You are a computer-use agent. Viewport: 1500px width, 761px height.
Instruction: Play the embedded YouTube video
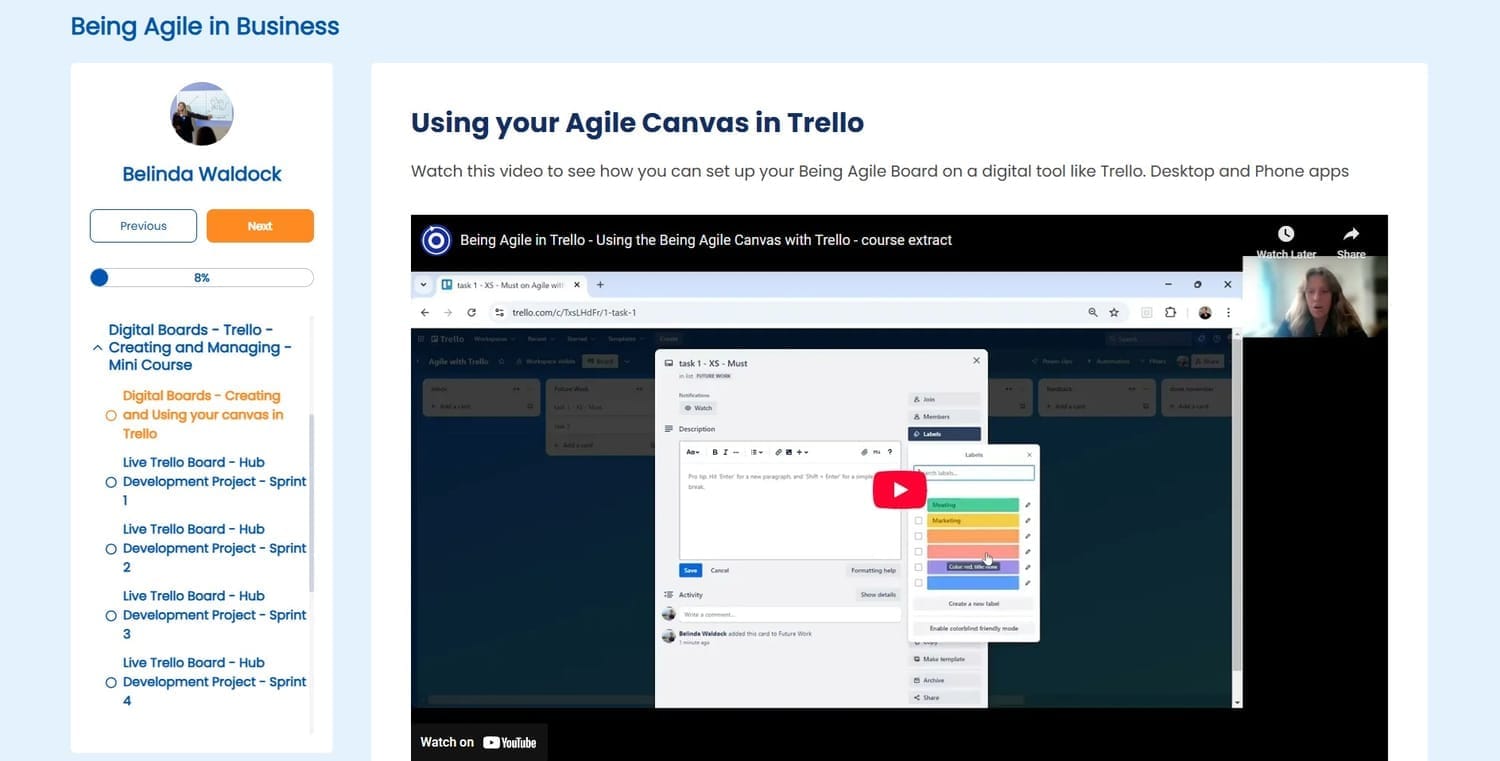pos(899,489)
